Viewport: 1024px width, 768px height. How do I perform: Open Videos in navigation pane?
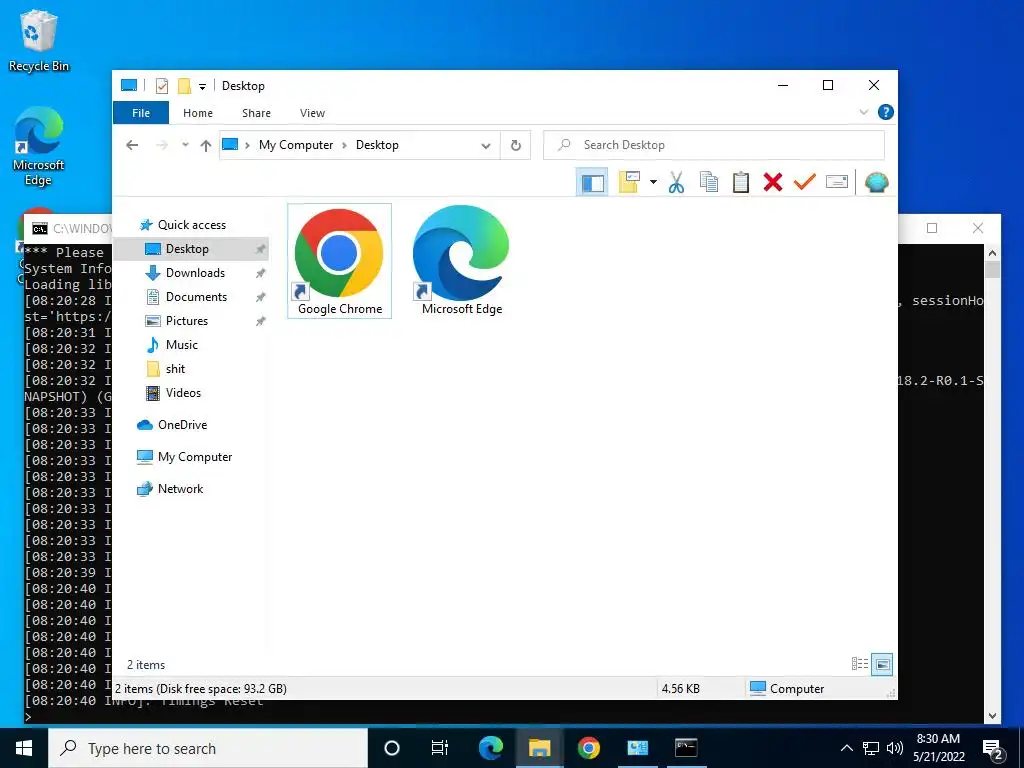(x=173, y=393)
